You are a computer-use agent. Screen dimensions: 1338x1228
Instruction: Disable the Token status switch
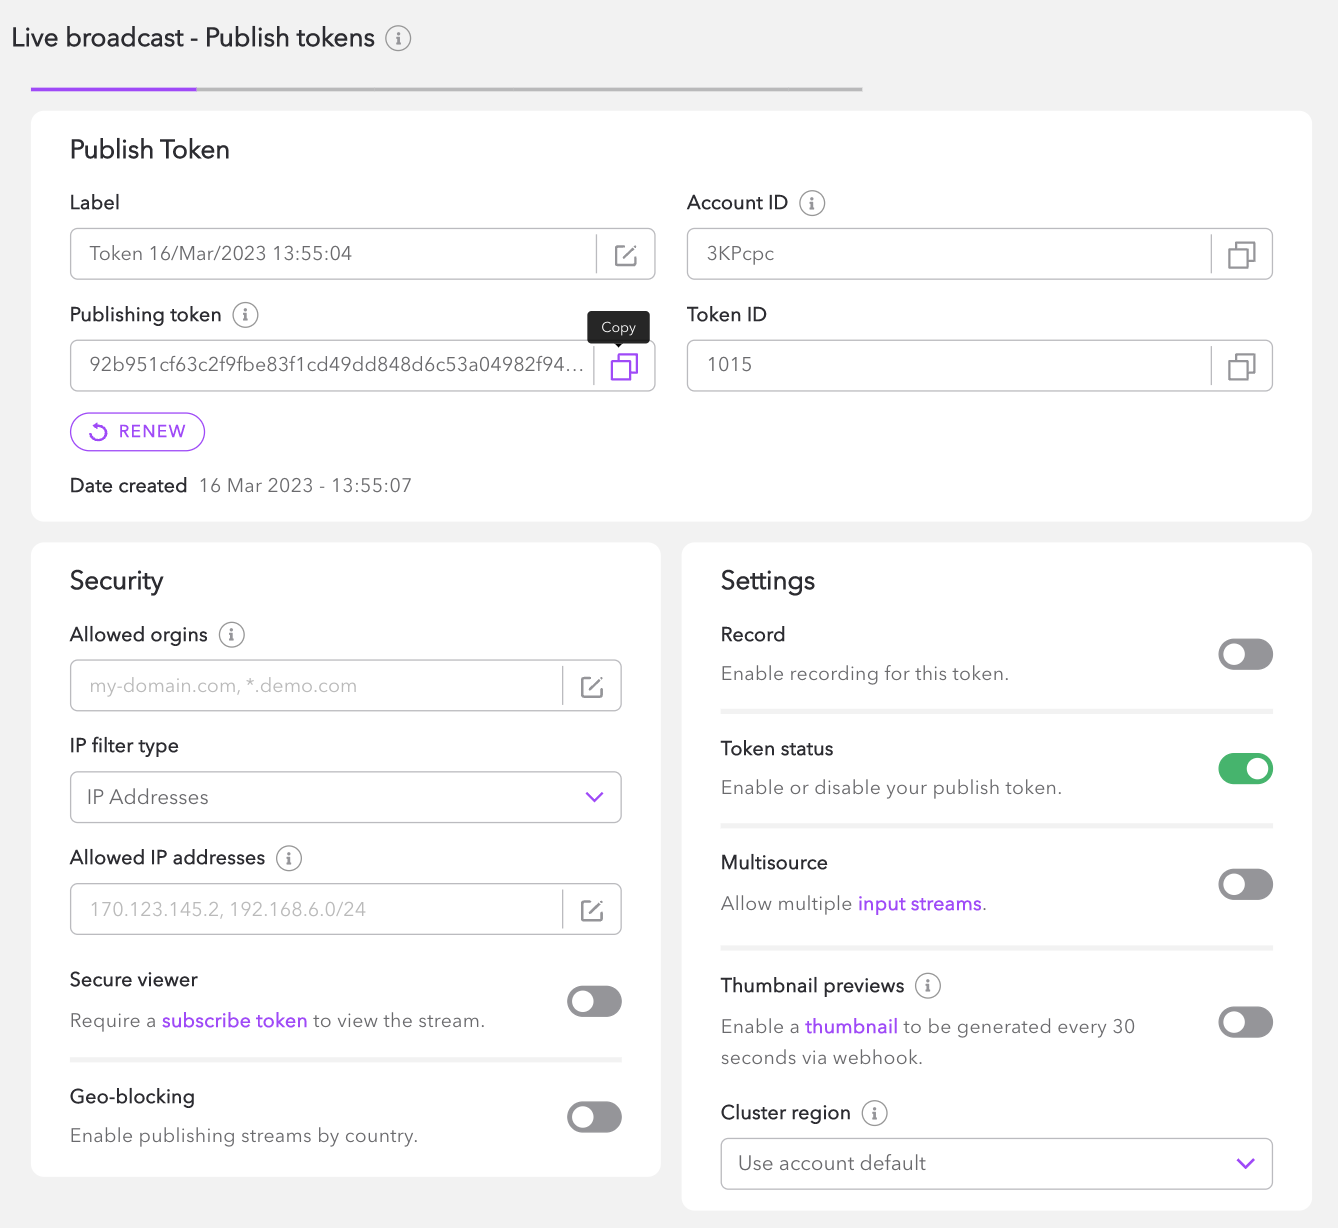coord(1245,769)
